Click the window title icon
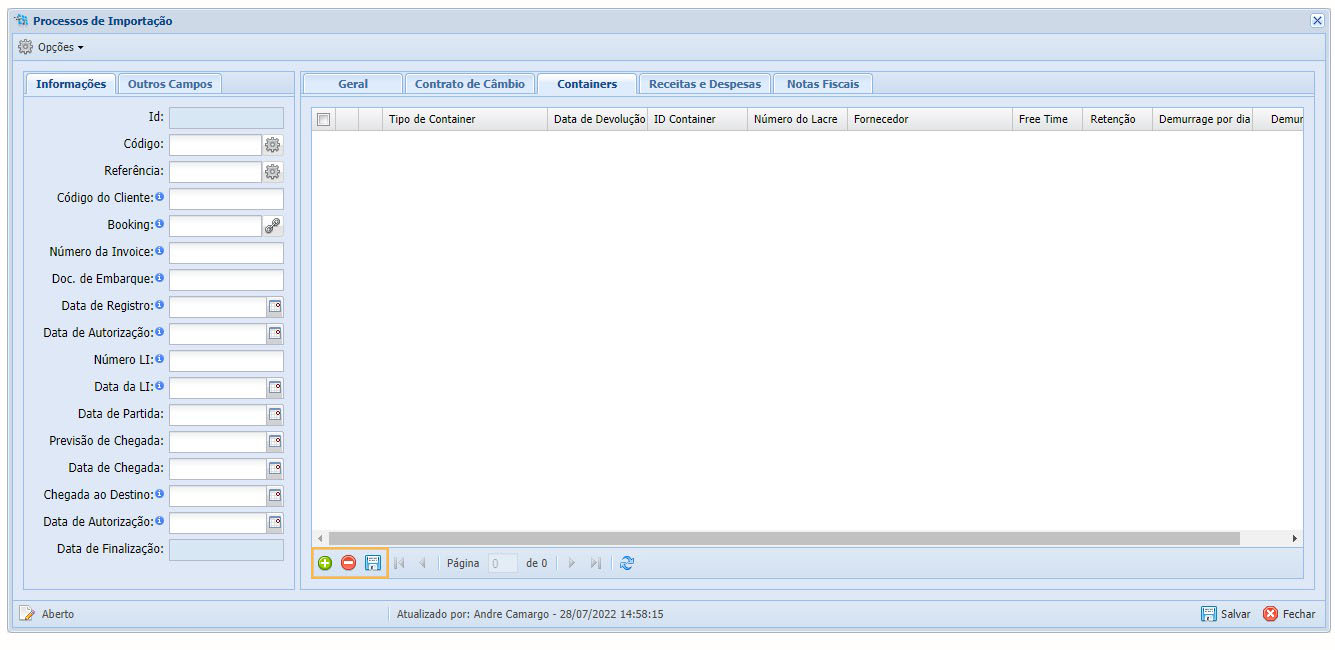1335x650 pixels. tap(21, 20)
